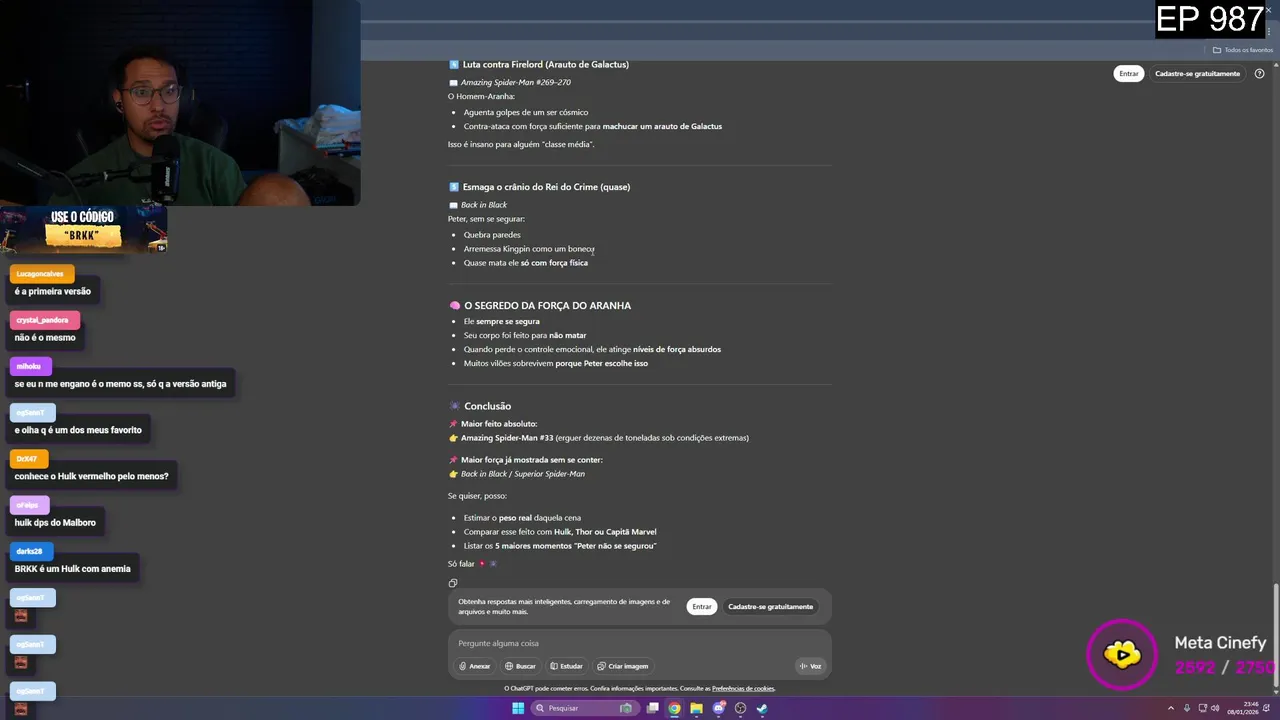Click the Anexar attachment button
This screenshot has width=1280, height=720.
pos(475,666)
